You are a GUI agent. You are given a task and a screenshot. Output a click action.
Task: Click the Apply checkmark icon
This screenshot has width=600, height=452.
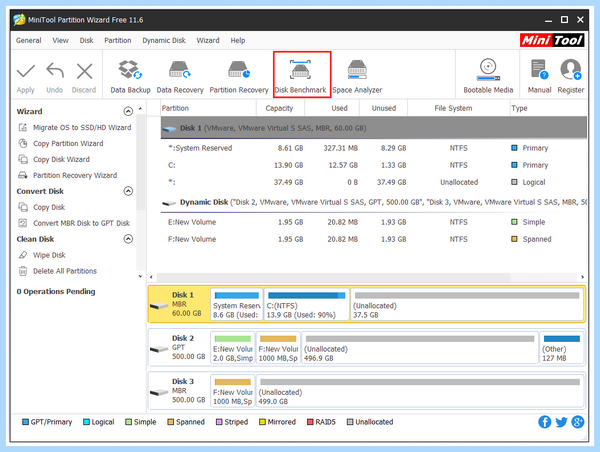coord(26,72)
